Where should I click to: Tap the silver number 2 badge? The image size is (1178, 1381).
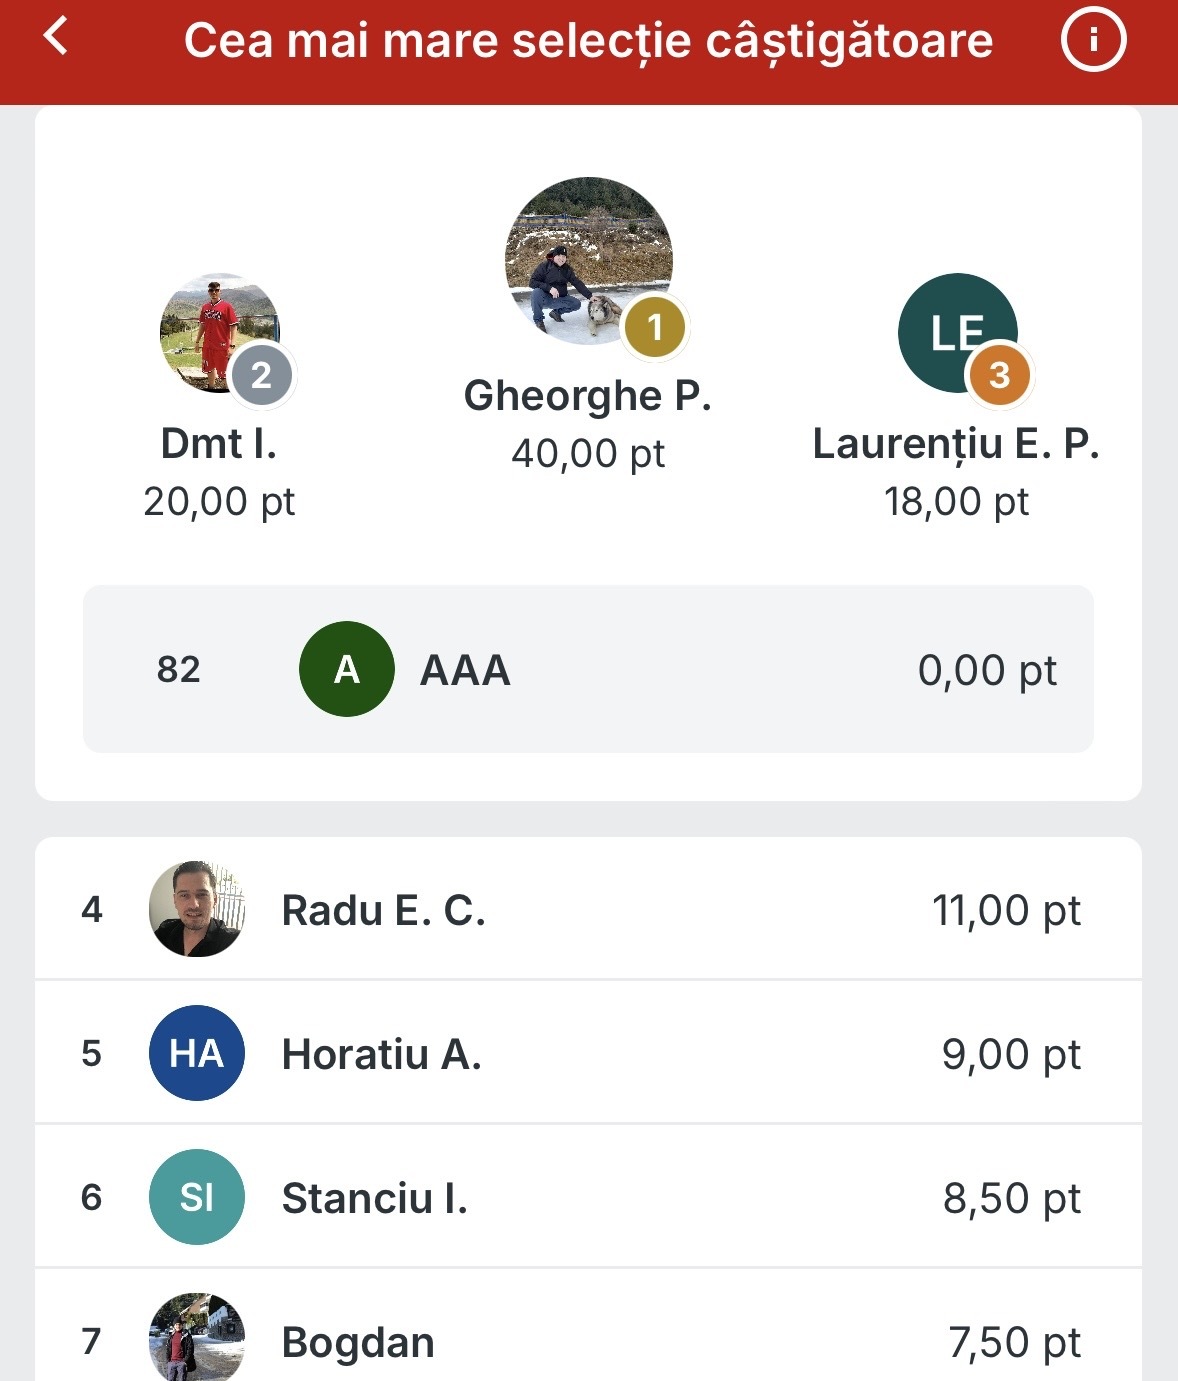point(262,375)
